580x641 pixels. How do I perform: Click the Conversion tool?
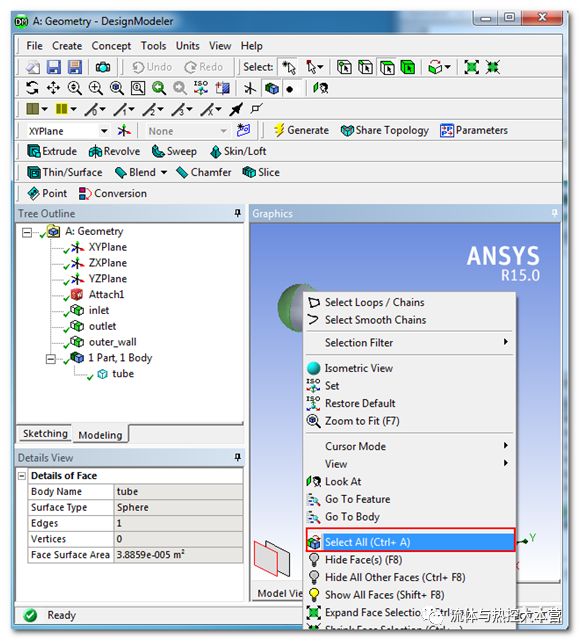pos(112,193)
